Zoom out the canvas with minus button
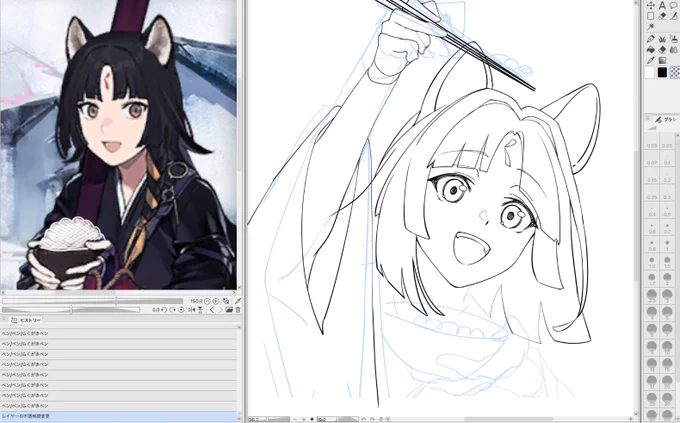680x423 pixels. coord(295,420)
